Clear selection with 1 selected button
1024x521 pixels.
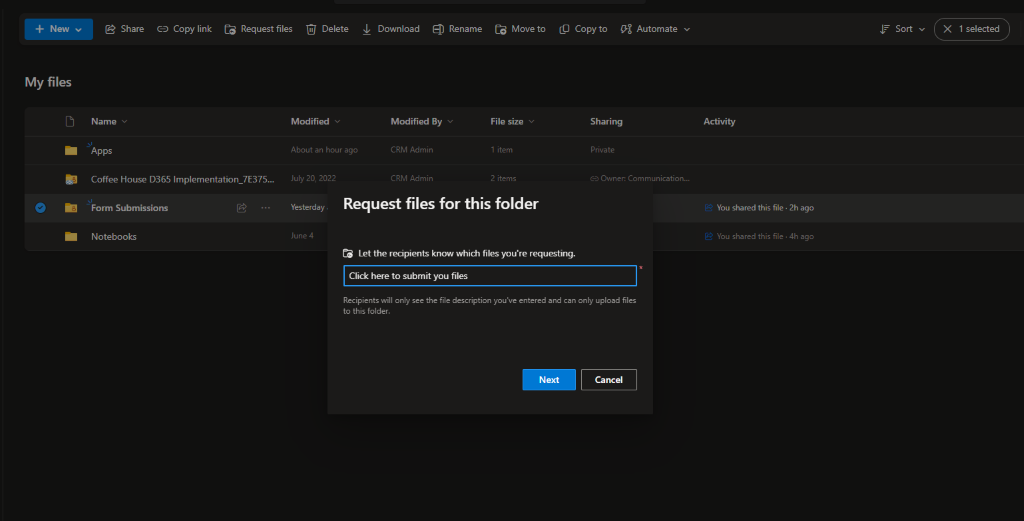tap(971, 29)
